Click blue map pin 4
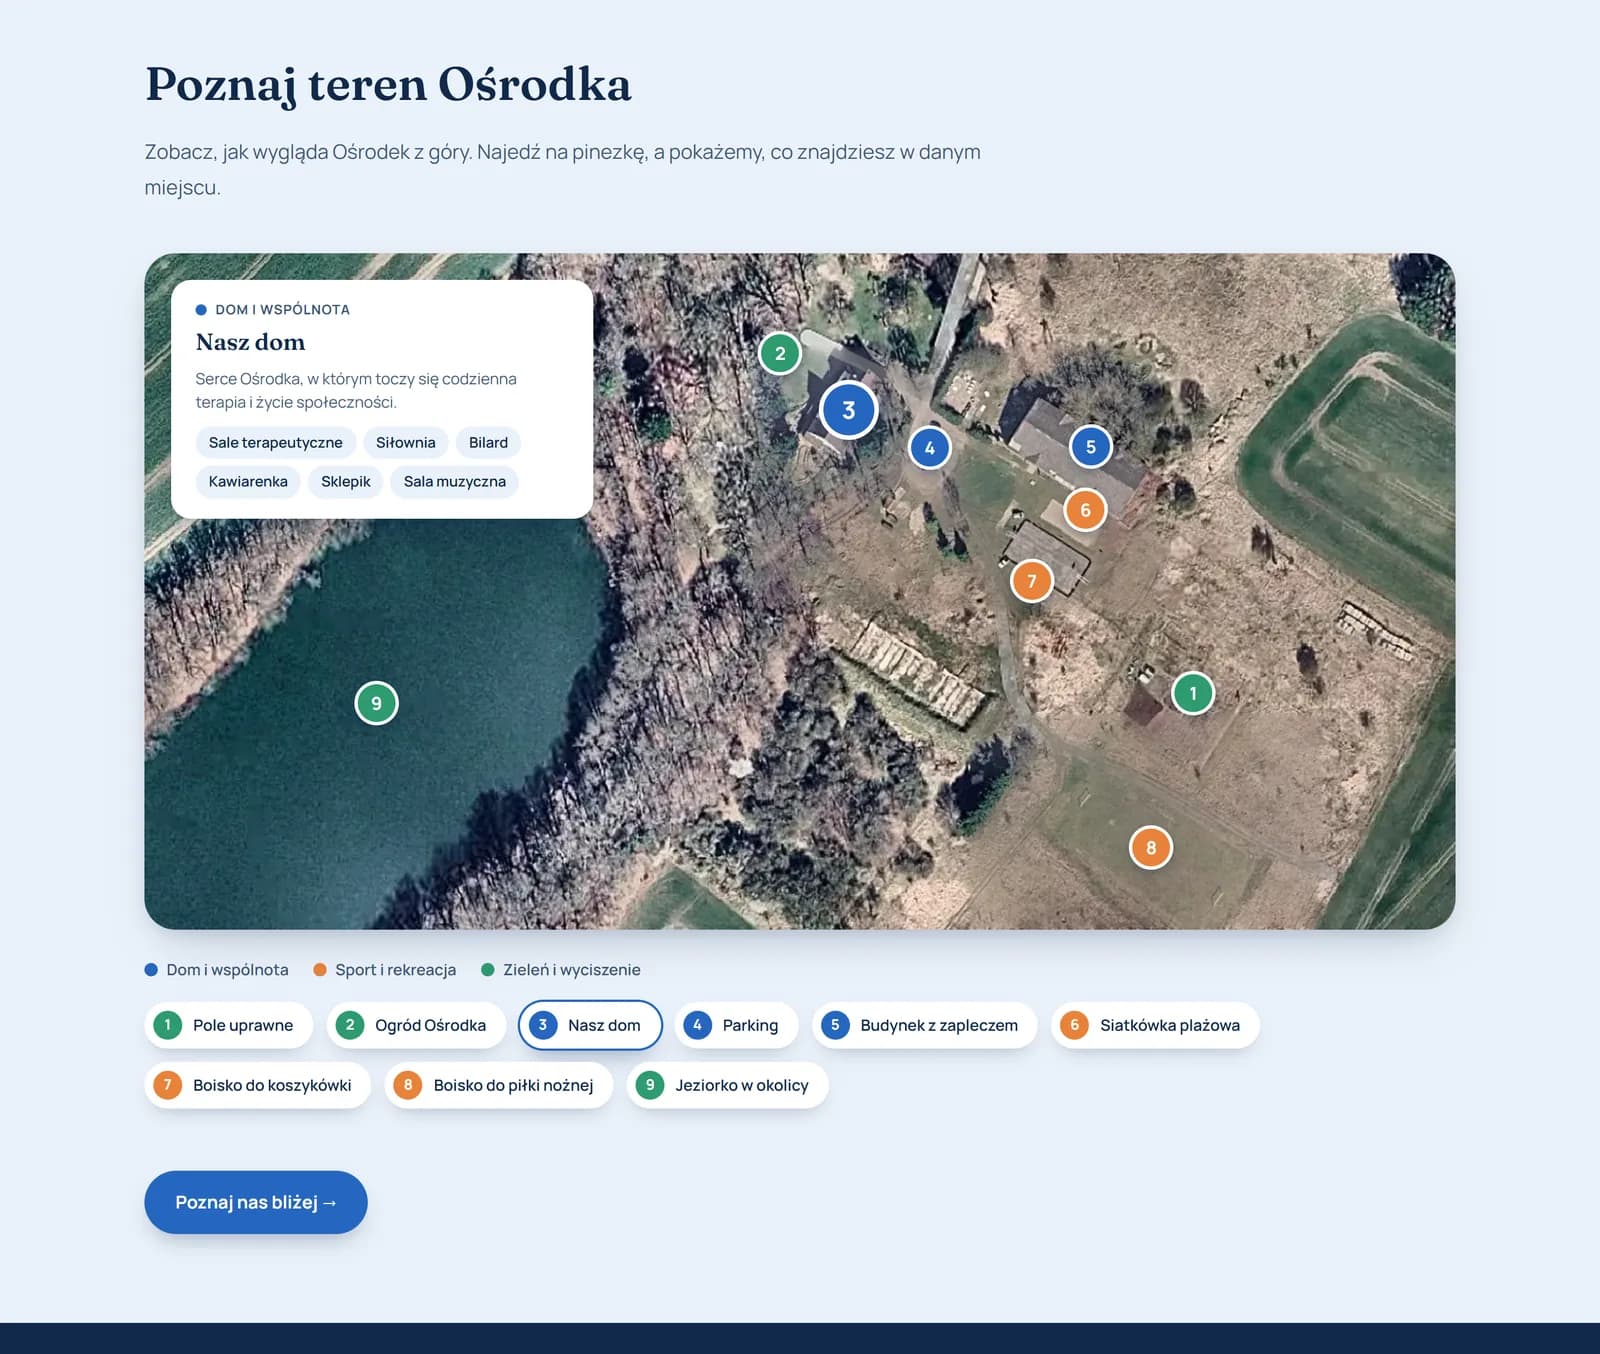 [x=930, y=448]
